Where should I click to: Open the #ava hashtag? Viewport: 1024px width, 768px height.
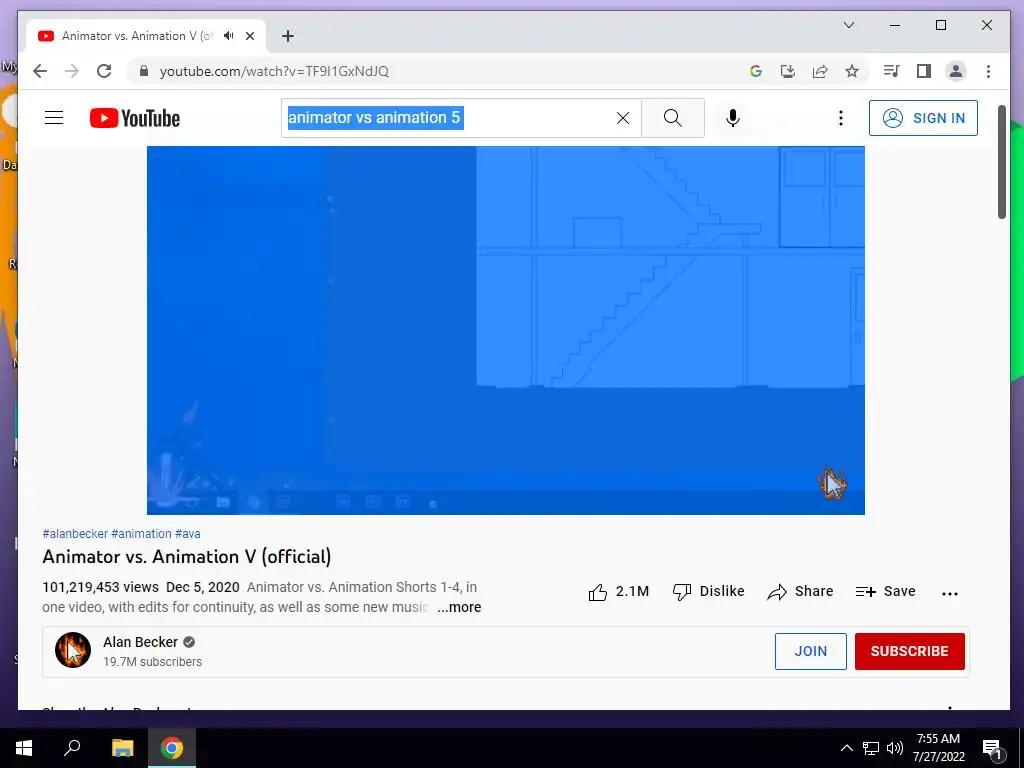[187, 534]
